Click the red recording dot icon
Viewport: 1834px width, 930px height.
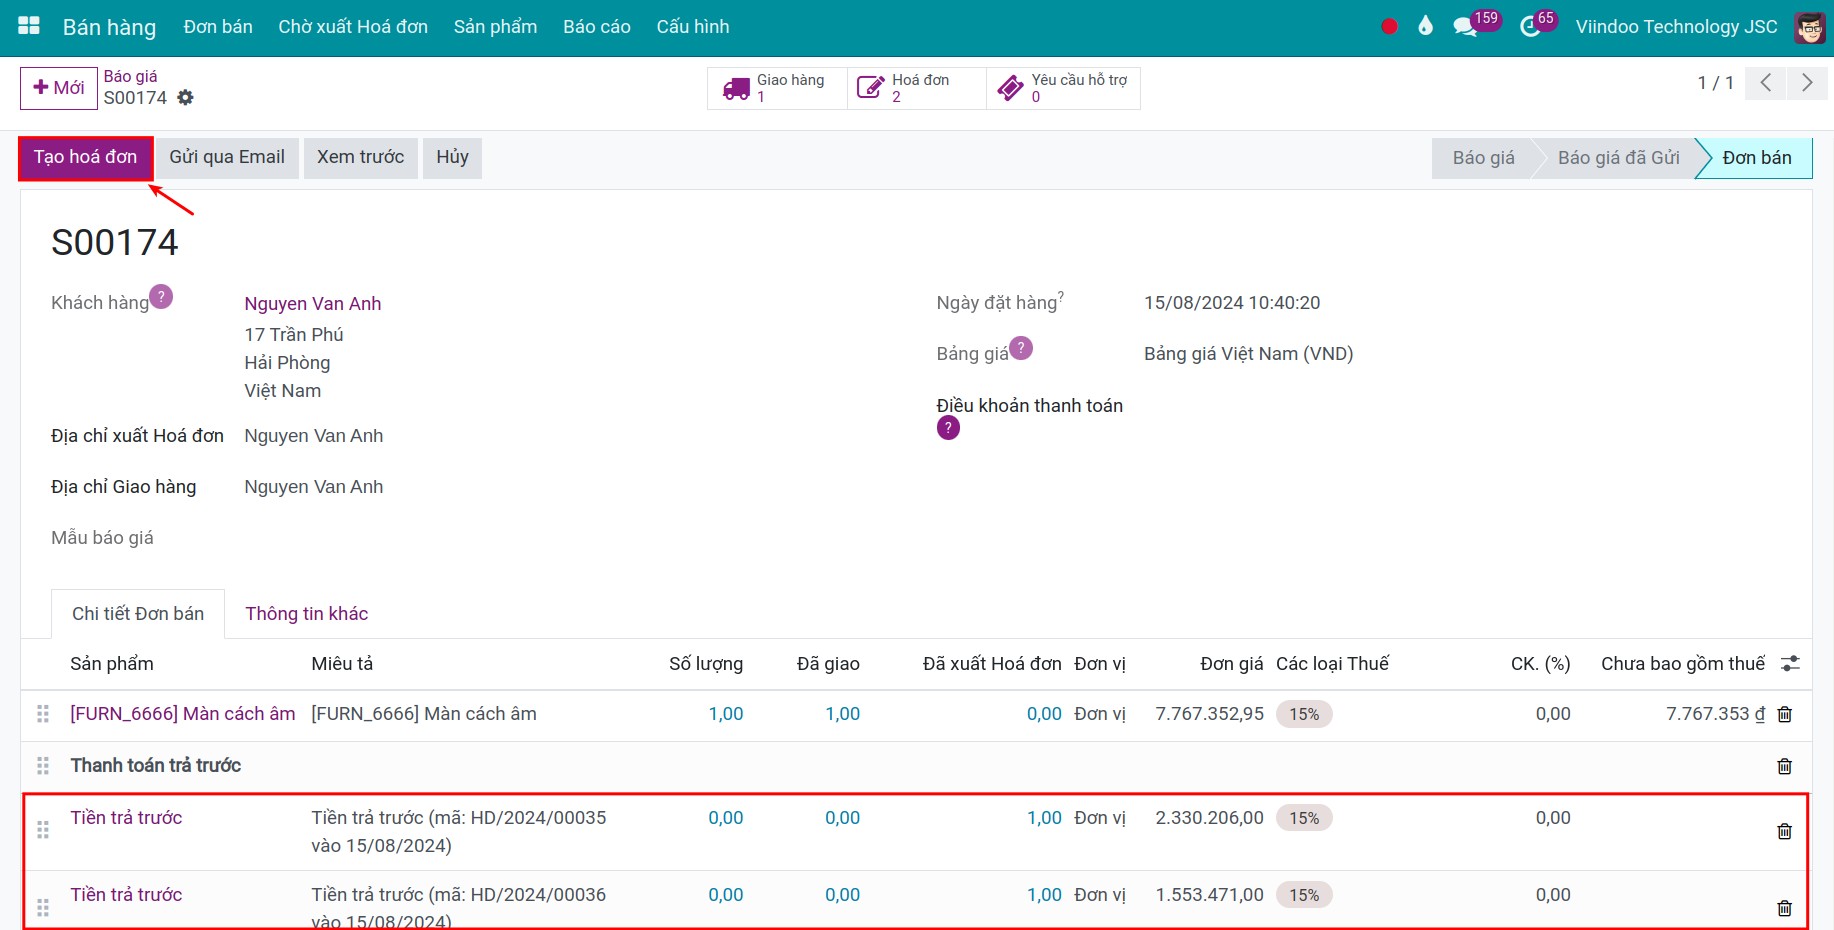[1389, 27]
